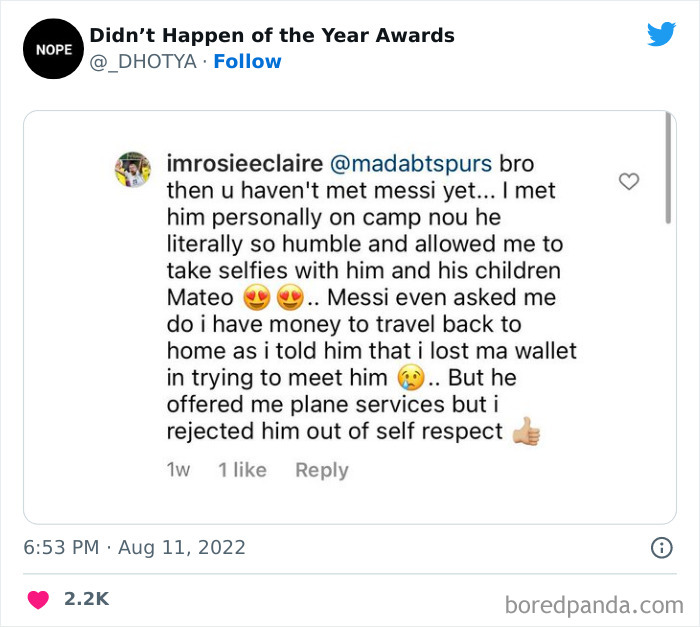Open Didn't Happen of the Year Awards profile
The width and height of the screenshot is (700, 627).
tap(272, 36)
